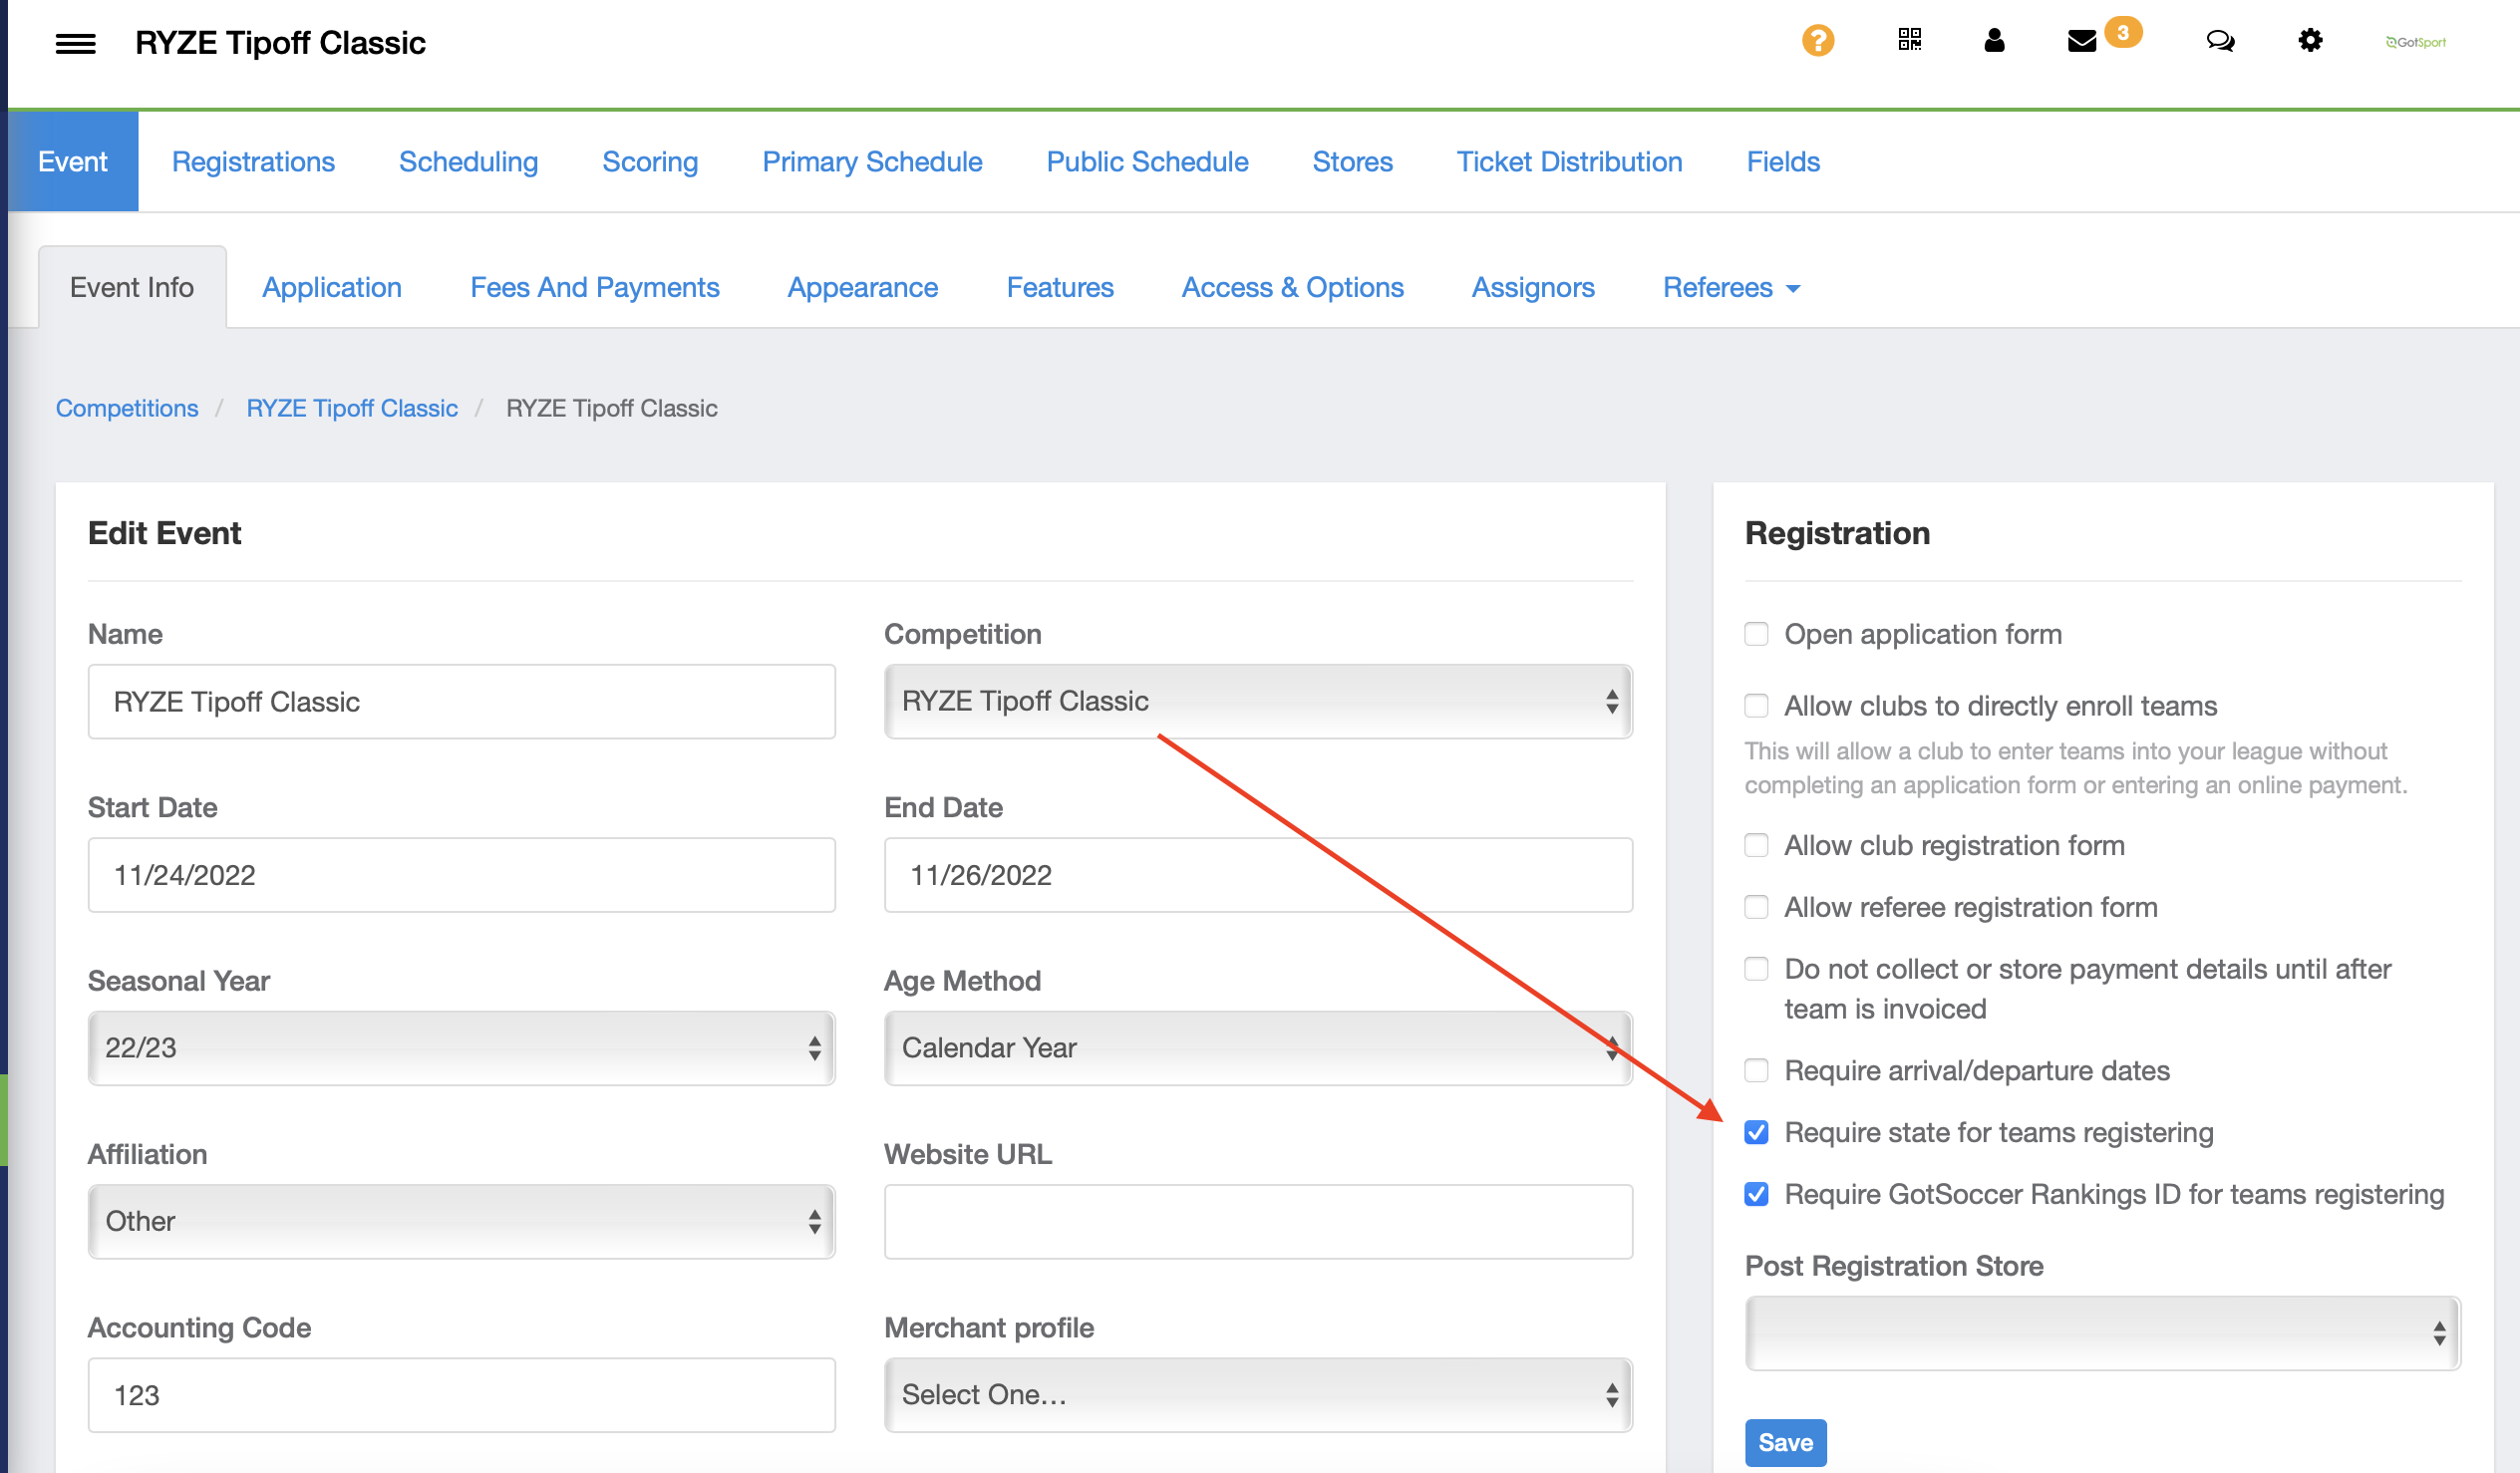Click the End Date field
The width and height of the screenshot is (2520, 1473).
click(1257, 875)
